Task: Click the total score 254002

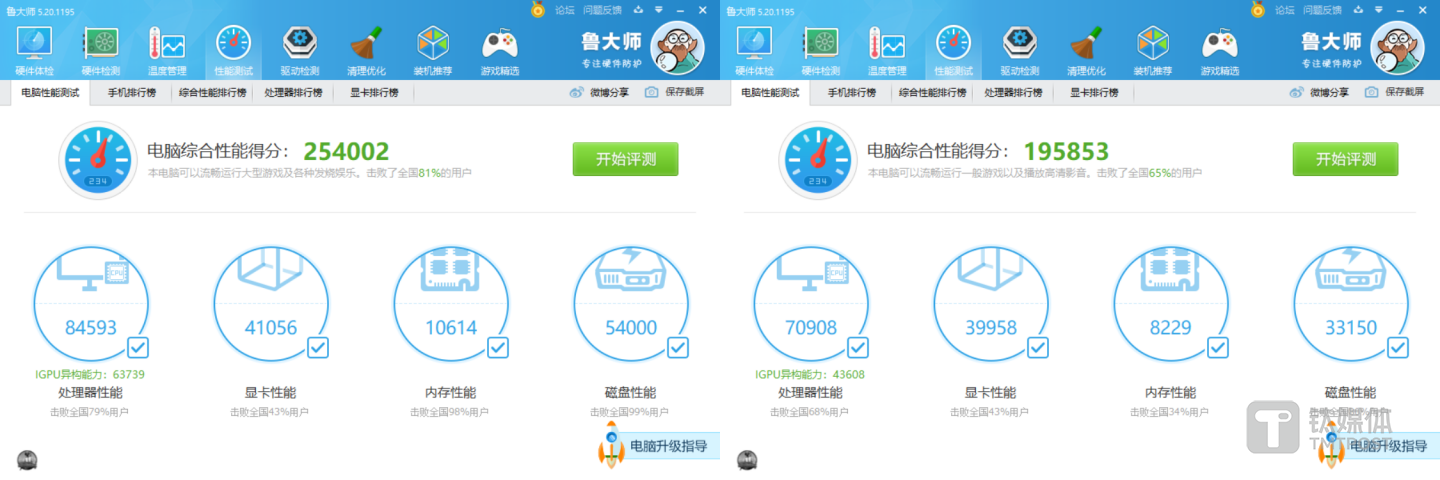Action: [346, 152]
